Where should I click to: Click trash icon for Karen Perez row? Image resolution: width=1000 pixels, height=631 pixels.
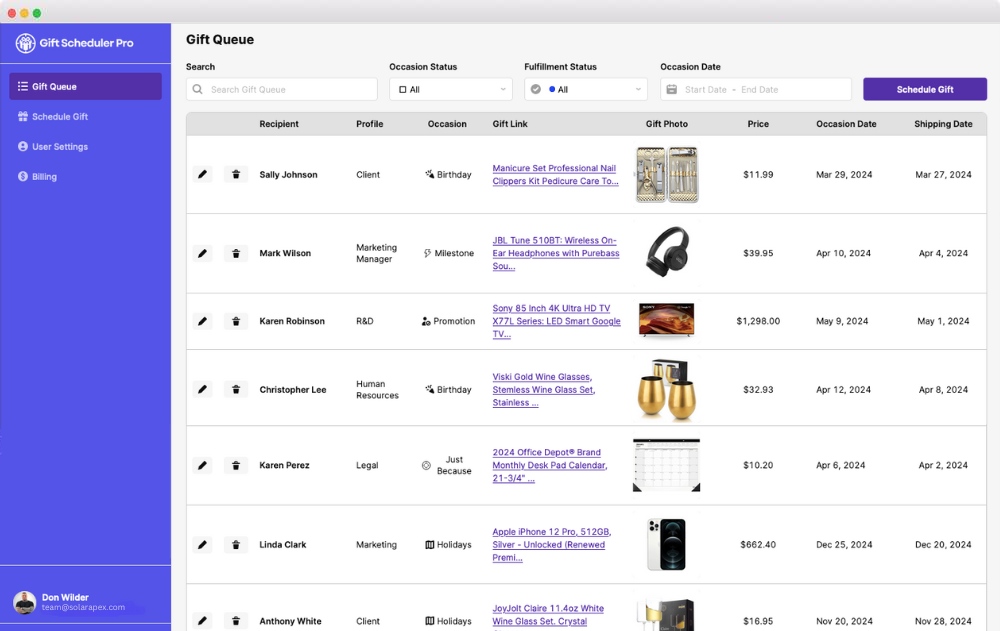pos(236,465)
